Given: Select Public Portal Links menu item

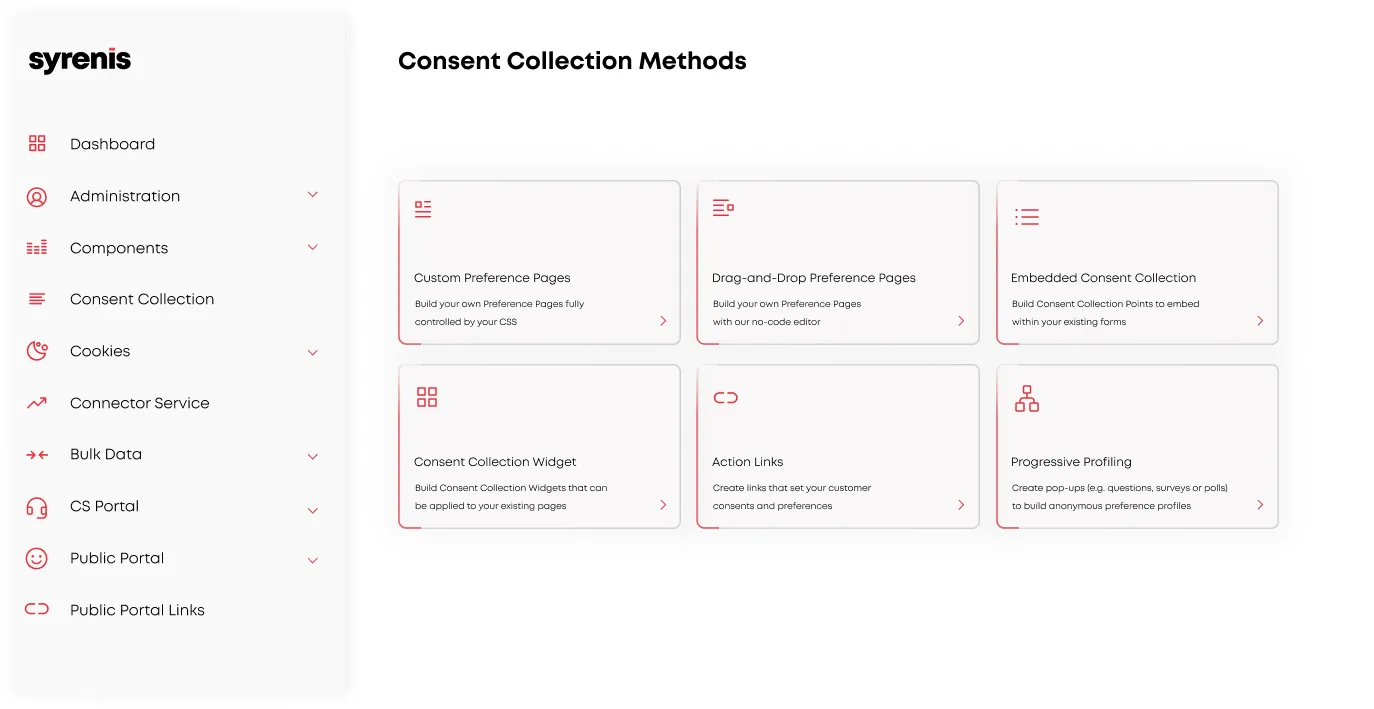Looking at the screenshot, I should [x=137, y=610].
